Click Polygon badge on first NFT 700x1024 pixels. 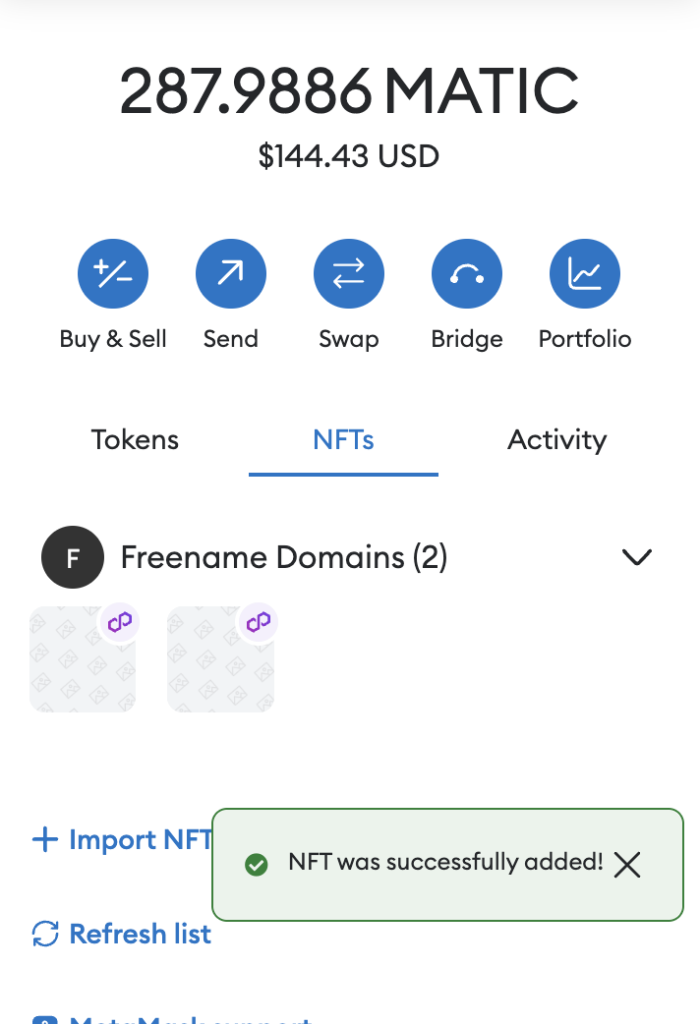(120, 622)
